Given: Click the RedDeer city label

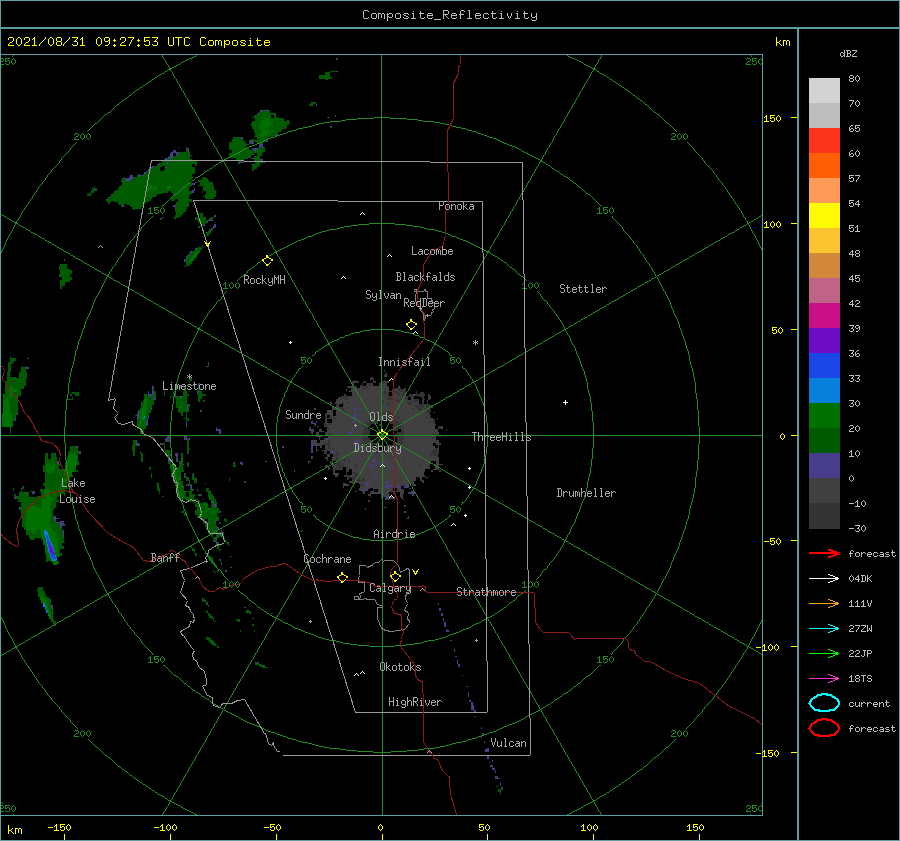Looking at the screenshot, I should pos(424,303).
